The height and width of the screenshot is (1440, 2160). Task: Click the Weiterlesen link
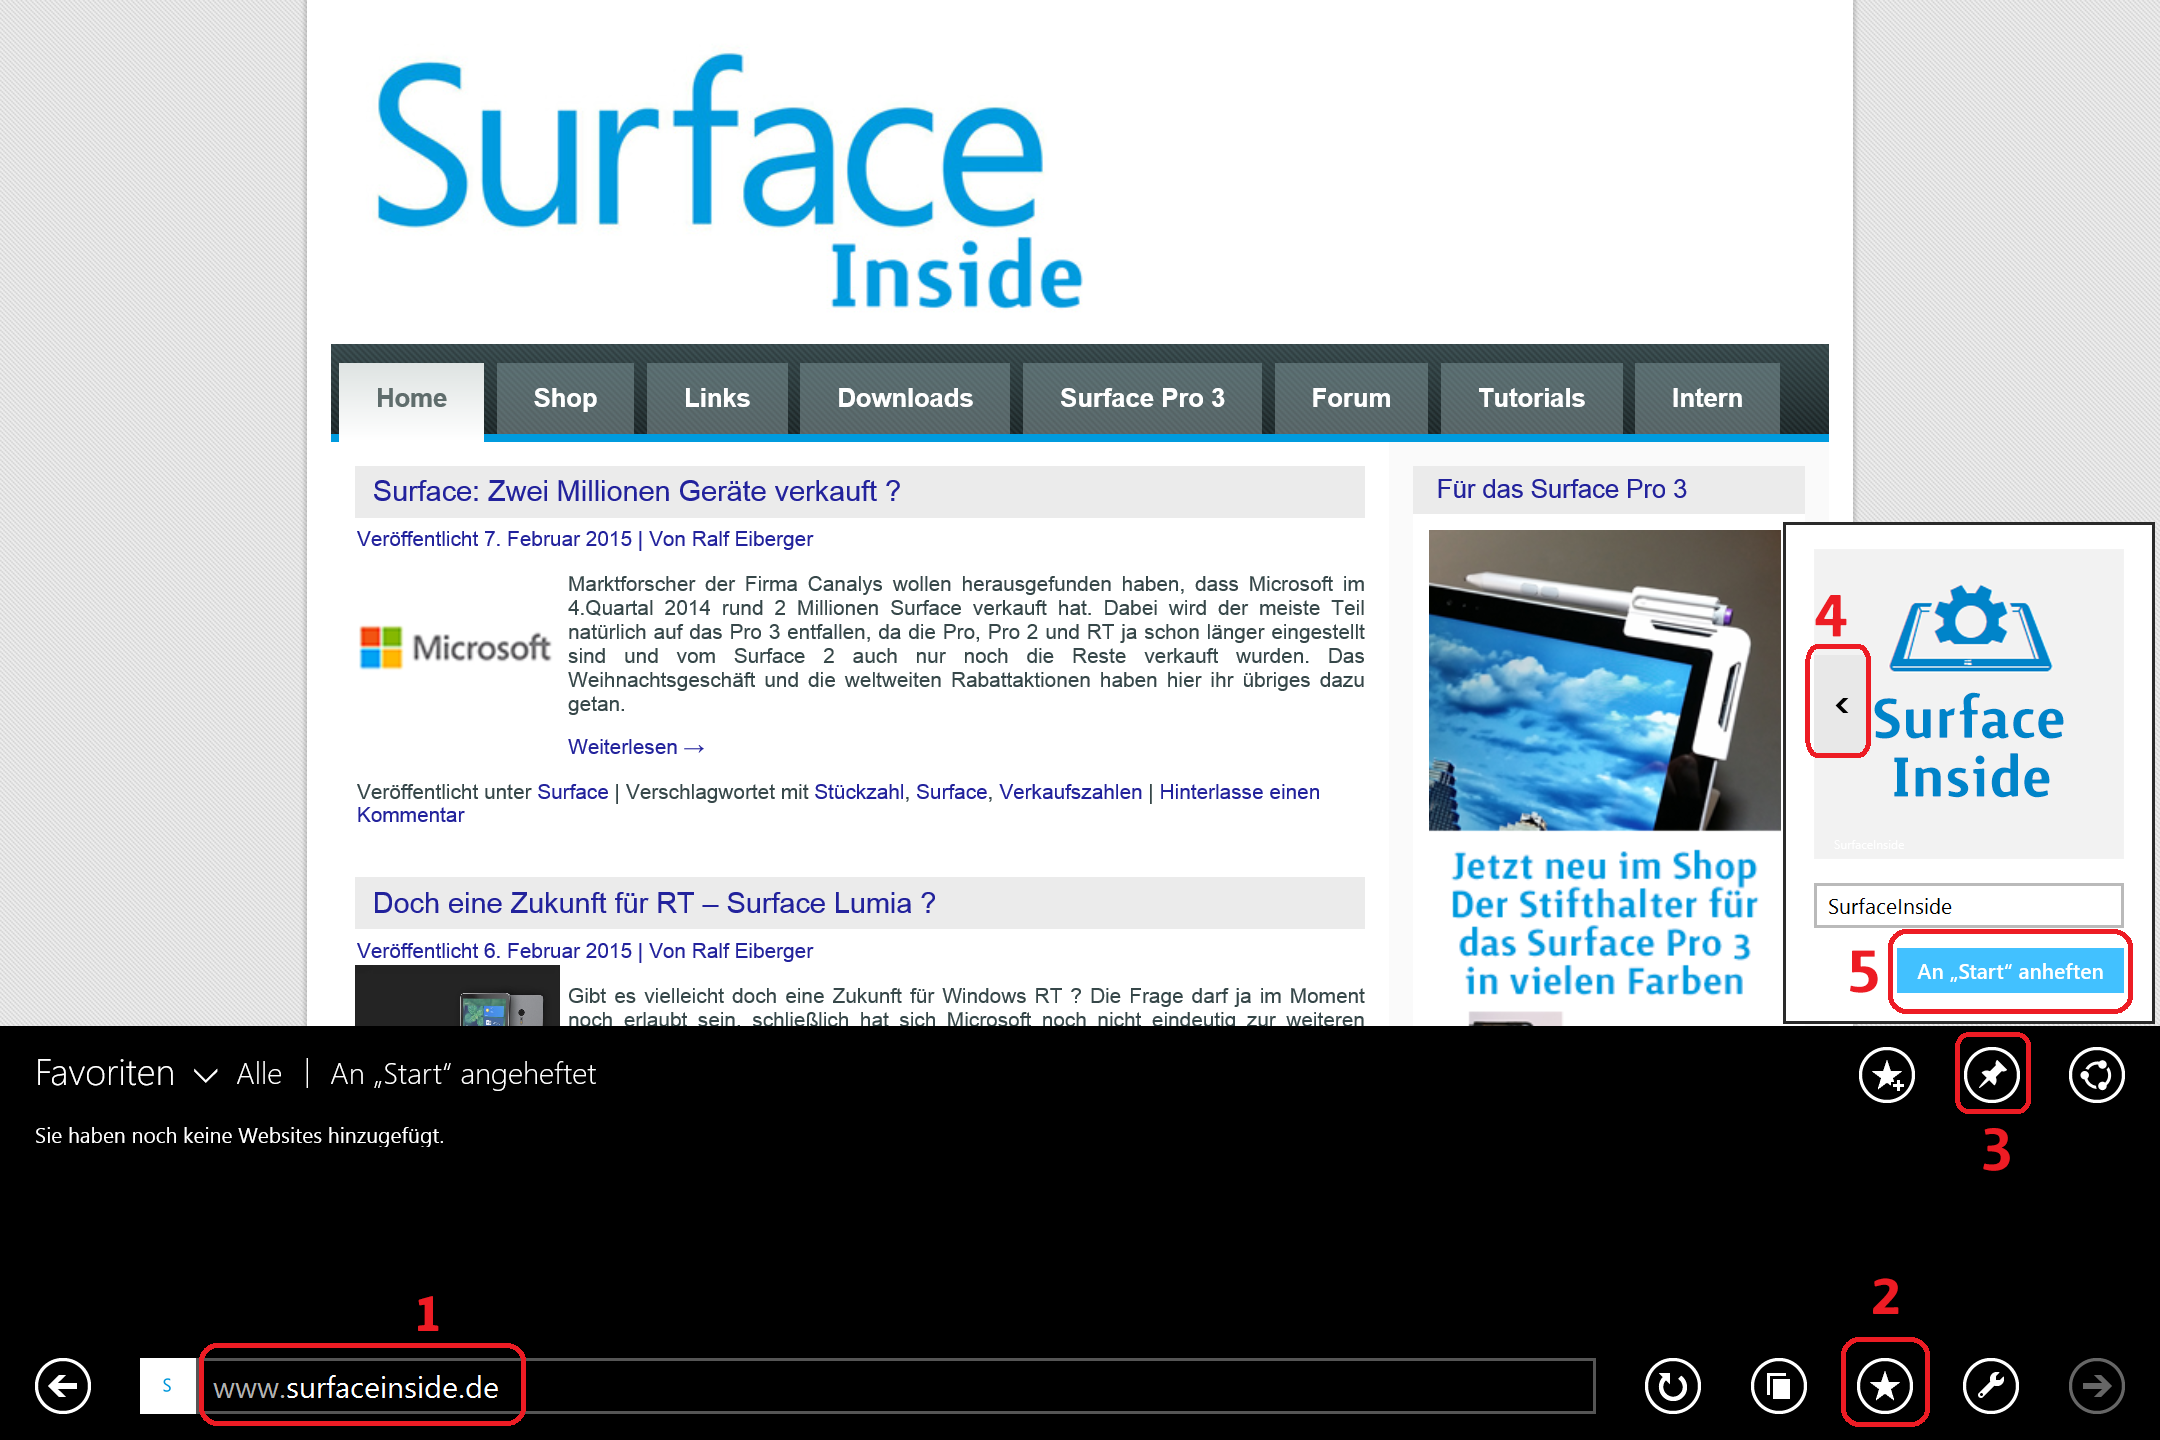(636, 747)
